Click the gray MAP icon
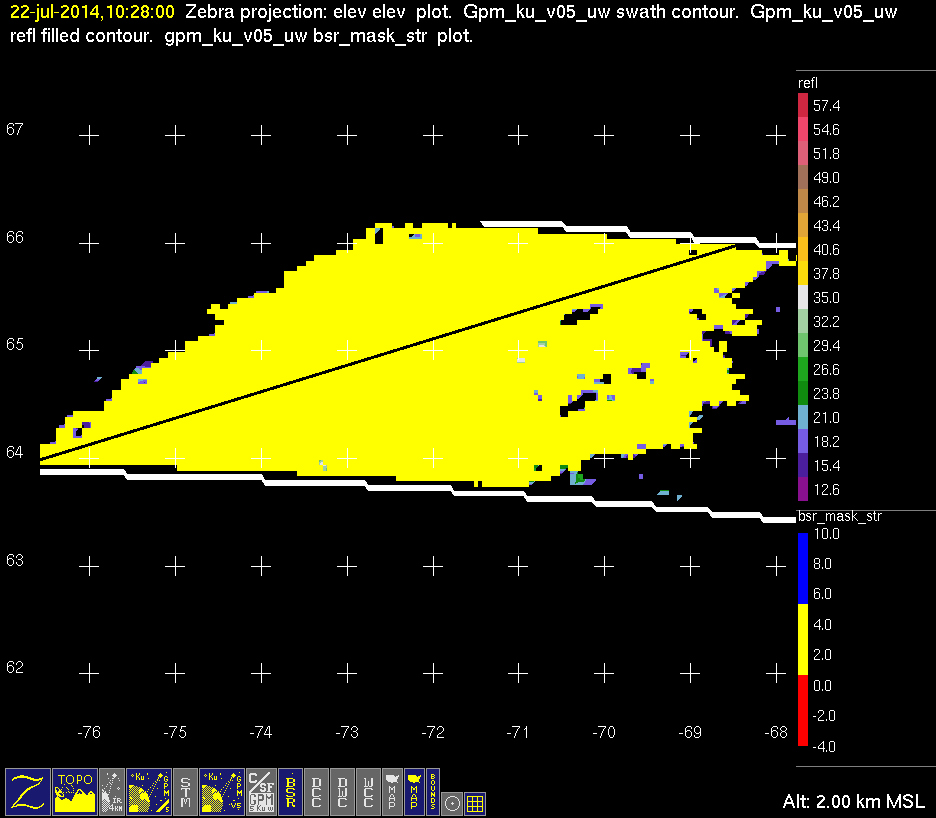936x818 pixels. 391,791
